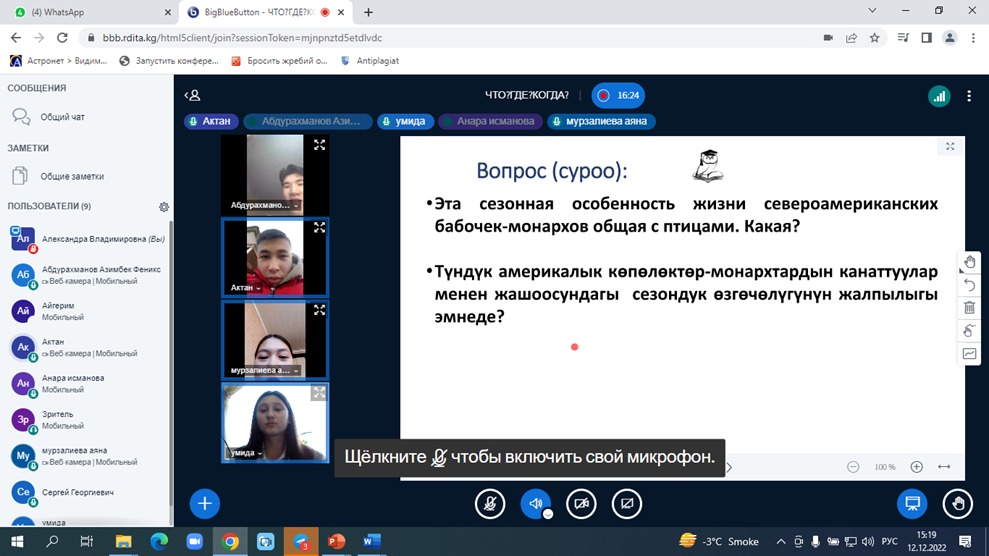Zoom in the presentation with plus button

[x=916, y=467]
